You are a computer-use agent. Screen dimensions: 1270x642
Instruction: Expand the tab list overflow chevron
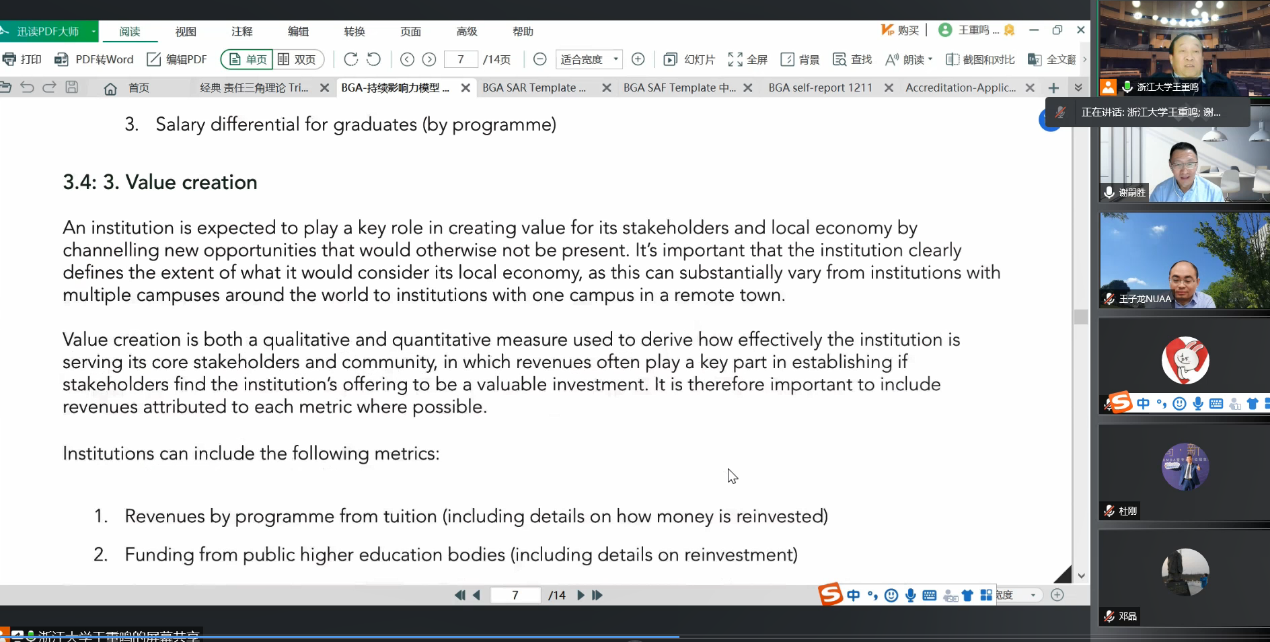[x=1078, y=88]
